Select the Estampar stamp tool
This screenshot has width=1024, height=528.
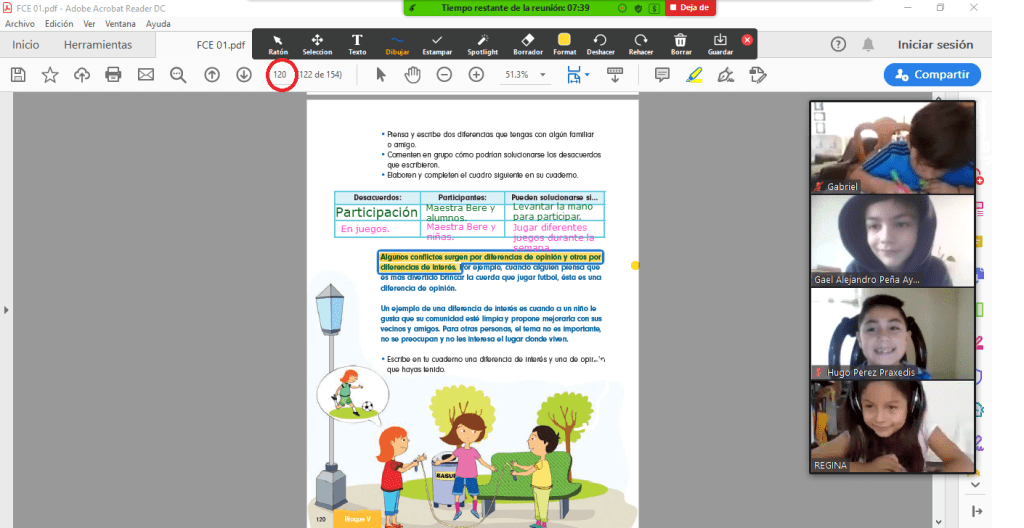(437, 43)
